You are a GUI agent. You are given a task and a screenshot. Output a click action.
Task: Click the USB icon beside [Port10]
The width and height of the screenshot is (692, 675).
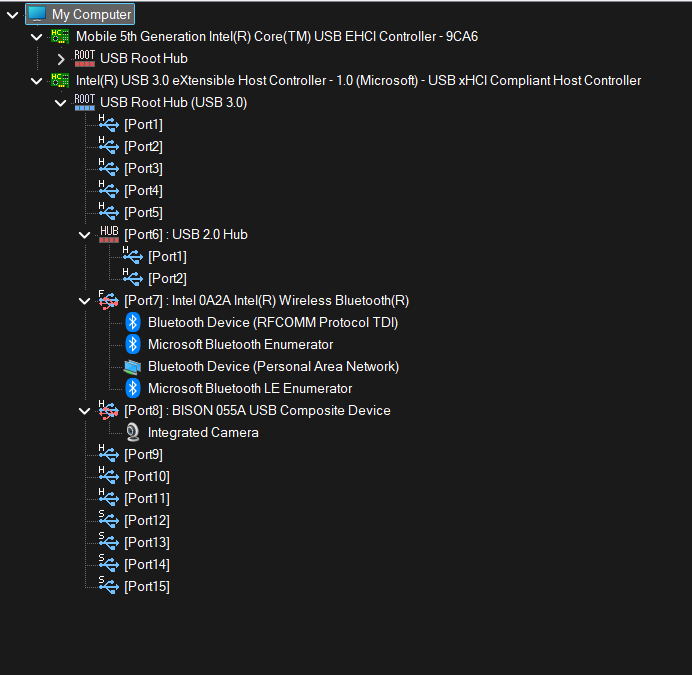click(x=108, y=475)
